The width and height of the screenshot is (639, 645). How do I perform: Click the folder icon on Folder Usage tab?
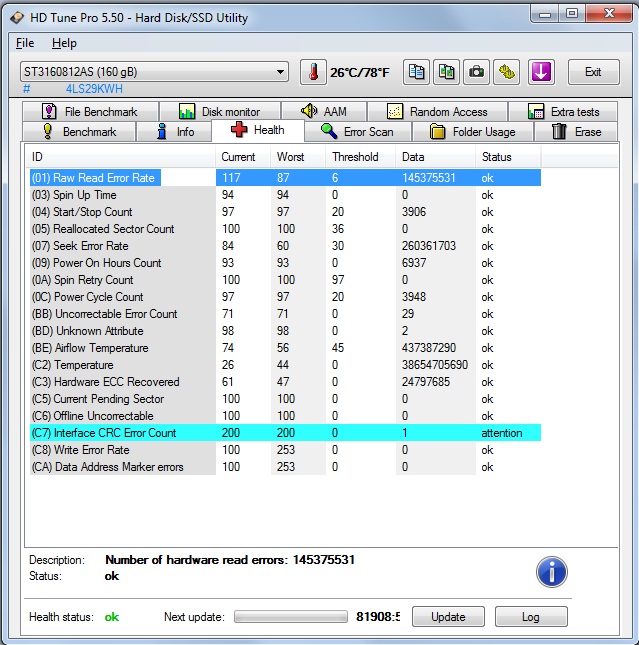pyautogui.click(x=437, y=132)
